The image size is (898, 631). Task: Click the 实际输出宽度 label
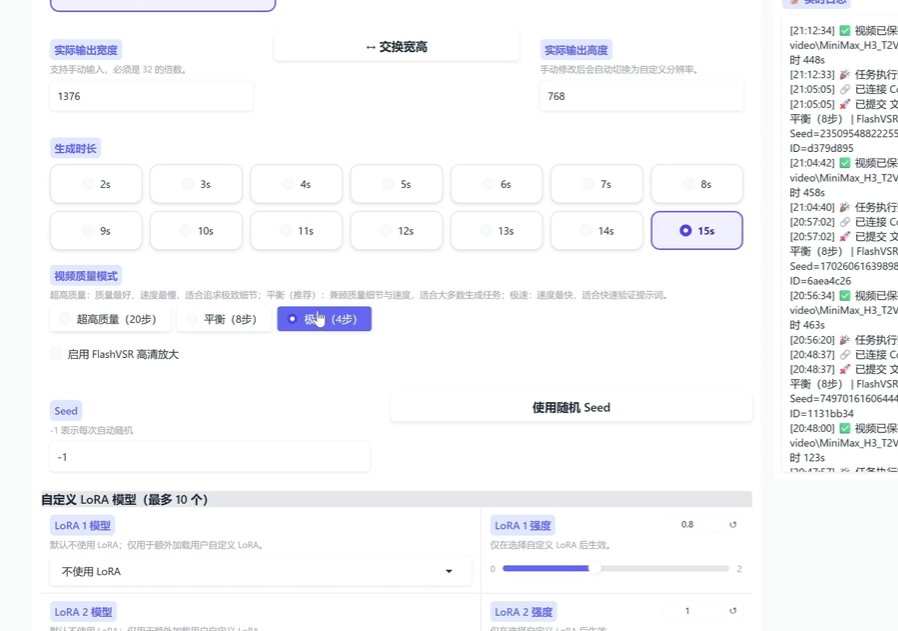(86, 50)
